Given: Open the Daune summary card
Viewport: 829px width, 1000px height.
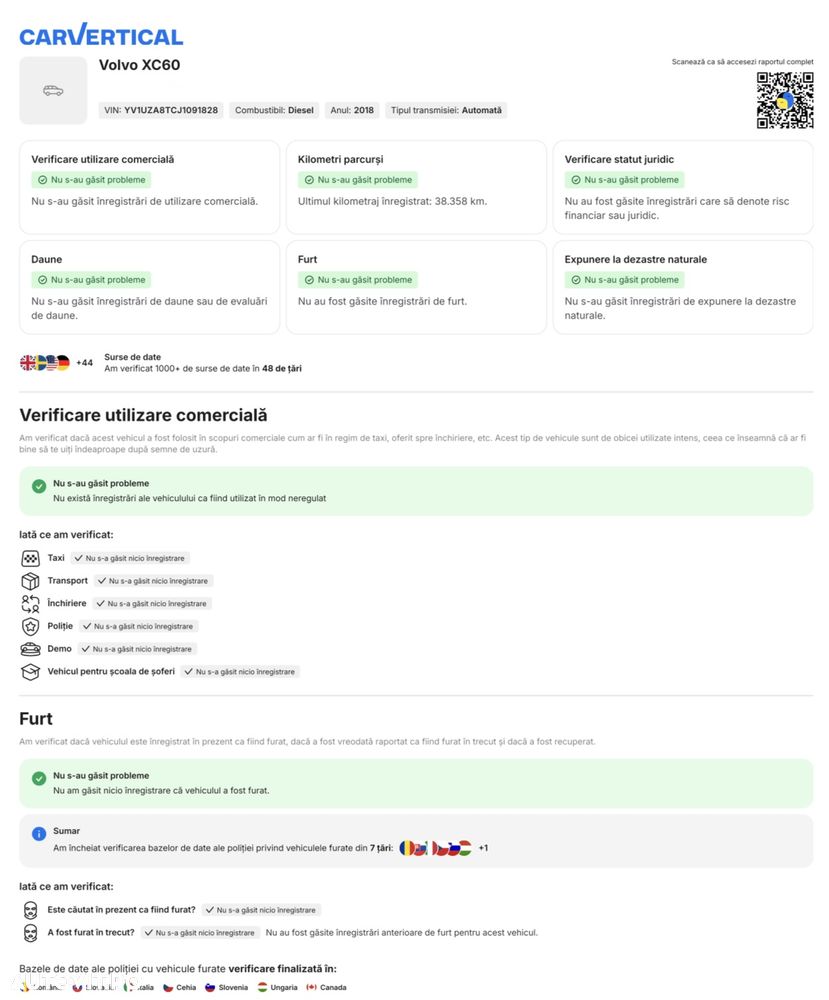Looking at the screenshot, I should point(149,287).
